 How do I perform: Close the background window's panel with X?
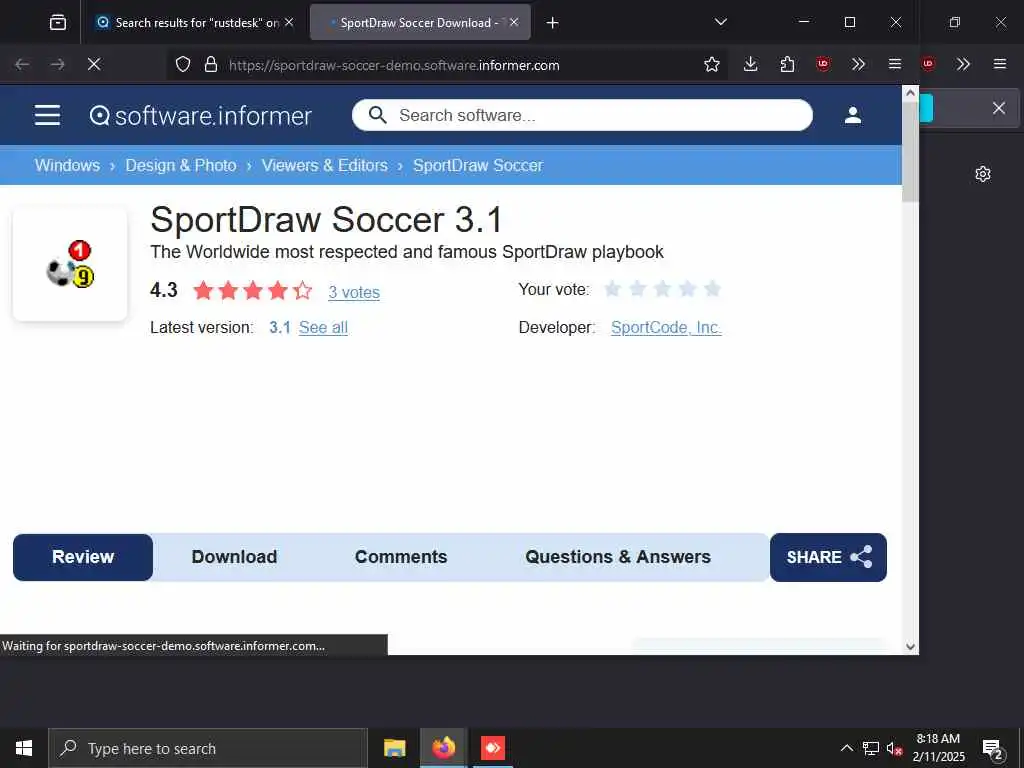click(999, 108)
